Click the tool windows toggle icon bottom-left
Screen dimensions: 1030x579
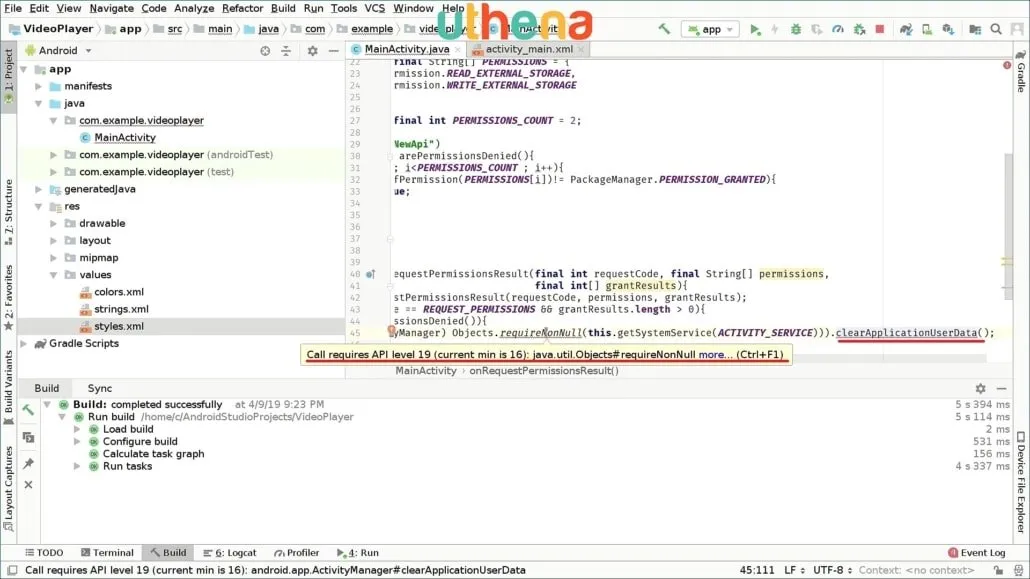tap(12, 570)
